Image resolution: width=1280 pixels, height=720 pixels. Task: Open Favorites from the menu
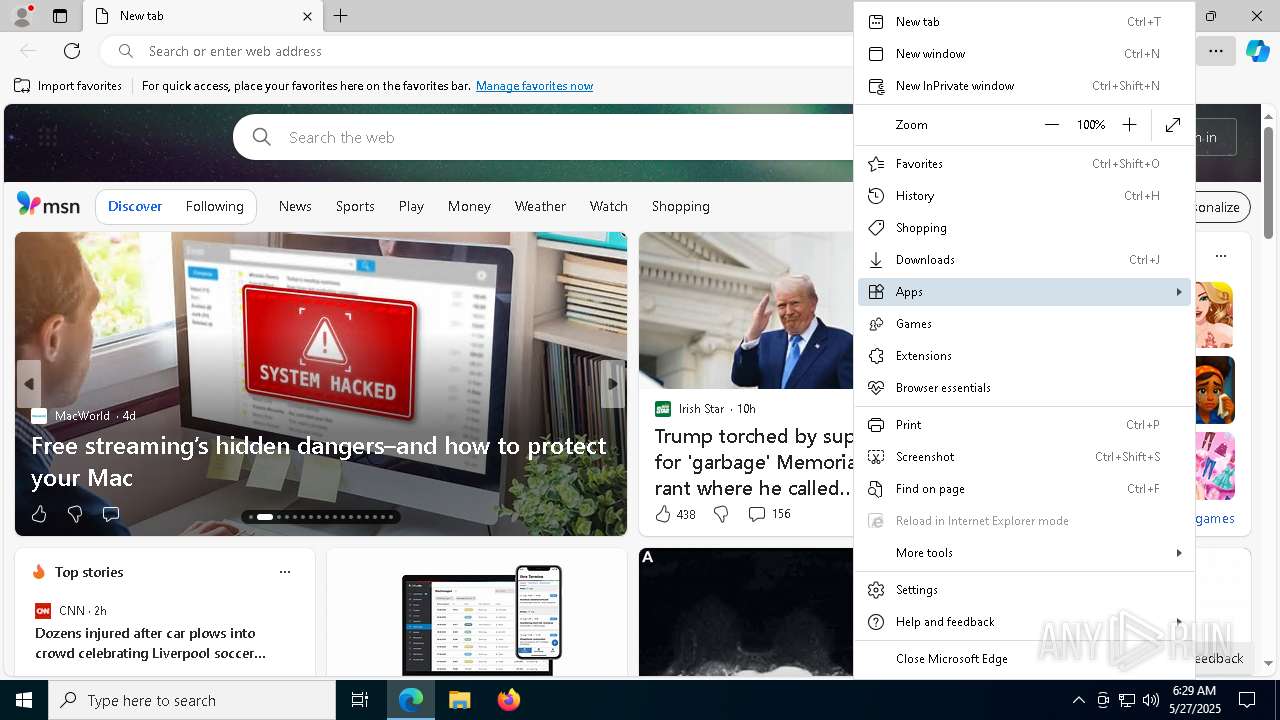click(x=1024, y=164)
